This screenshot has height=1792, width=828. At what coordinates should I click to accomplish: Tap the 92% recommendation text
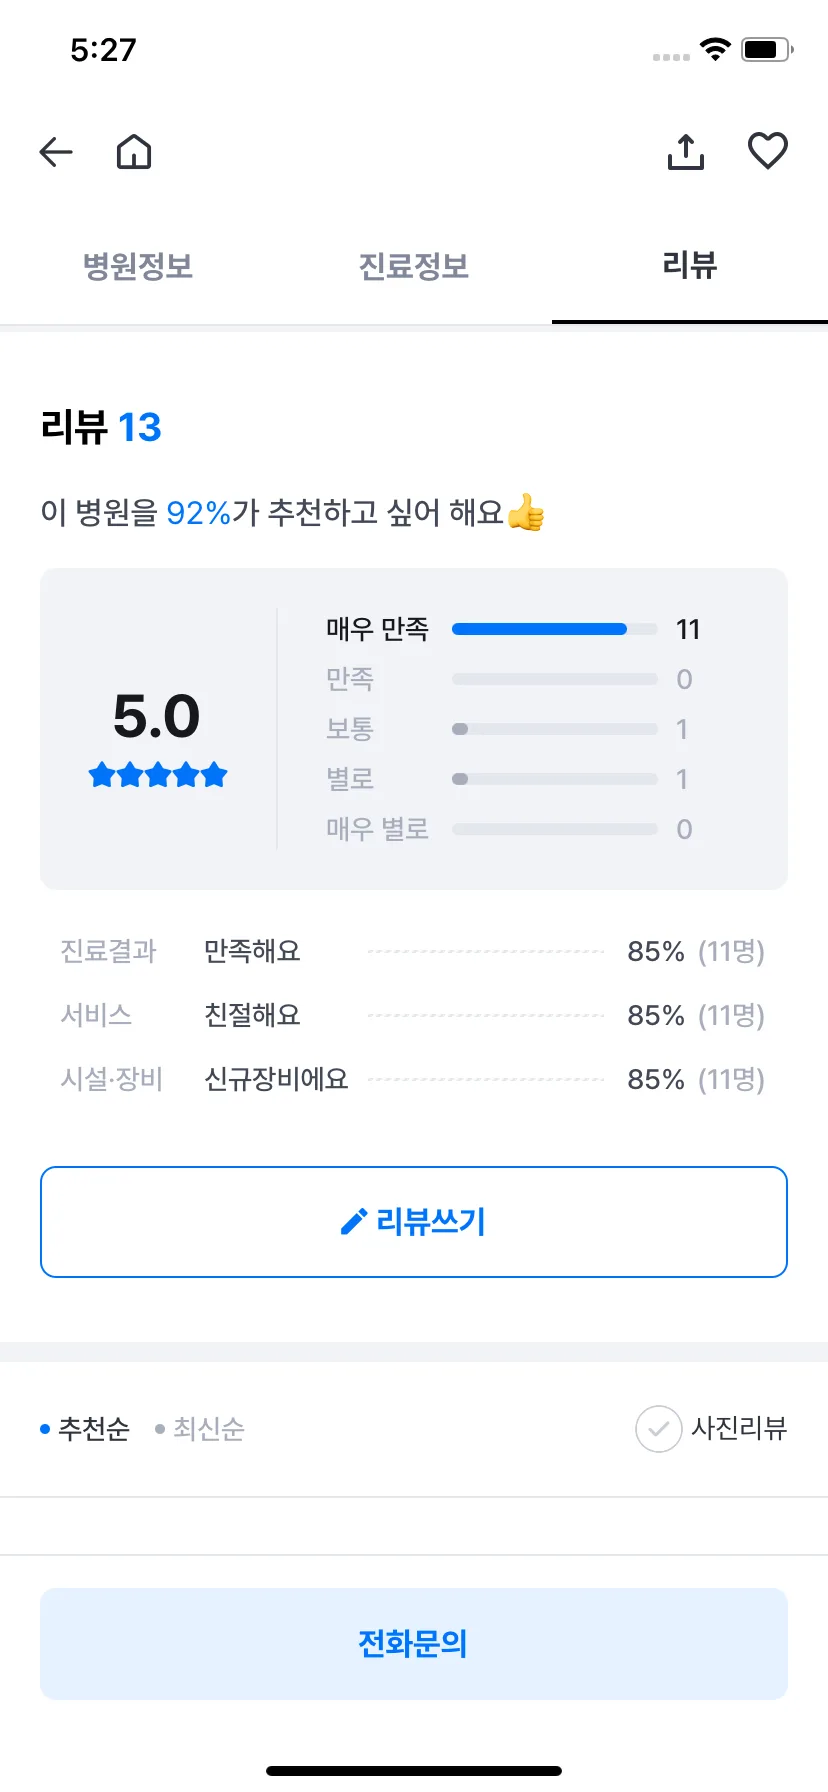pyautogui.click(x=199, y=513)
